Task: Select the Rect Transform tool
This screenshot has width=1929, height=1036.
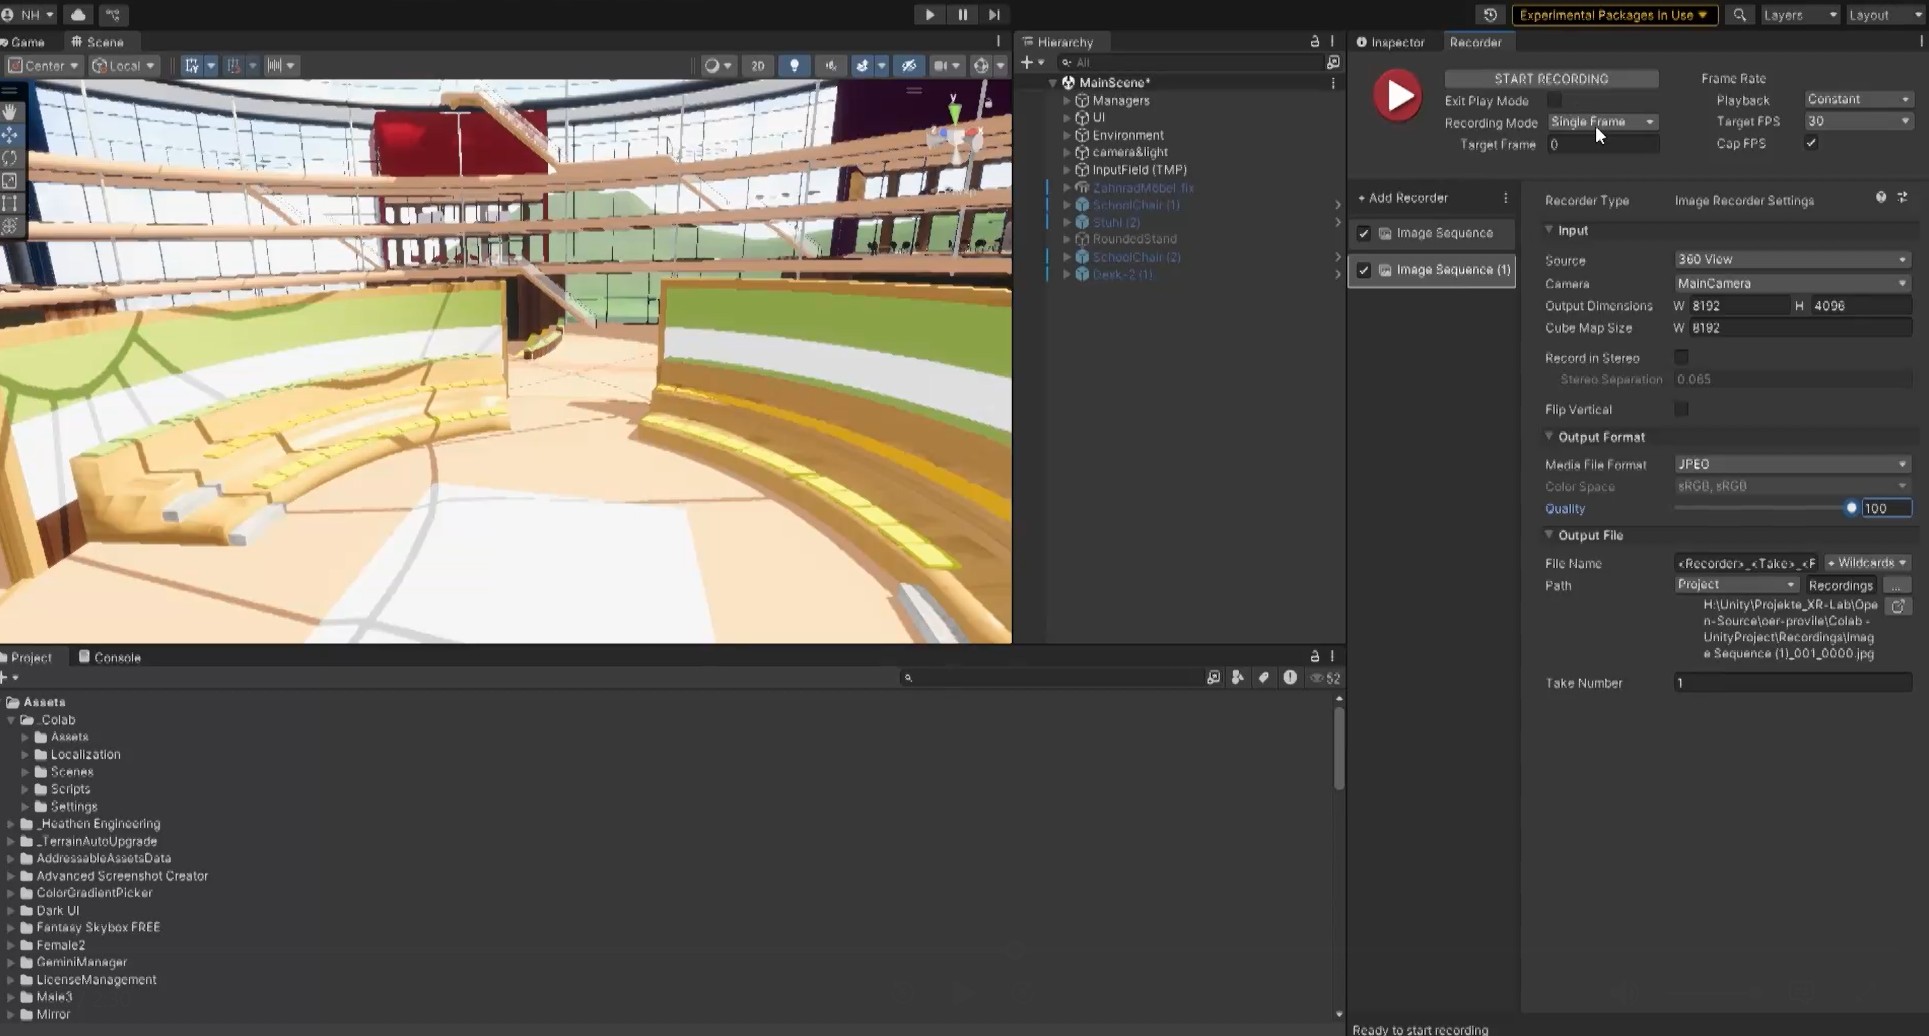Action: click(10, 203)
